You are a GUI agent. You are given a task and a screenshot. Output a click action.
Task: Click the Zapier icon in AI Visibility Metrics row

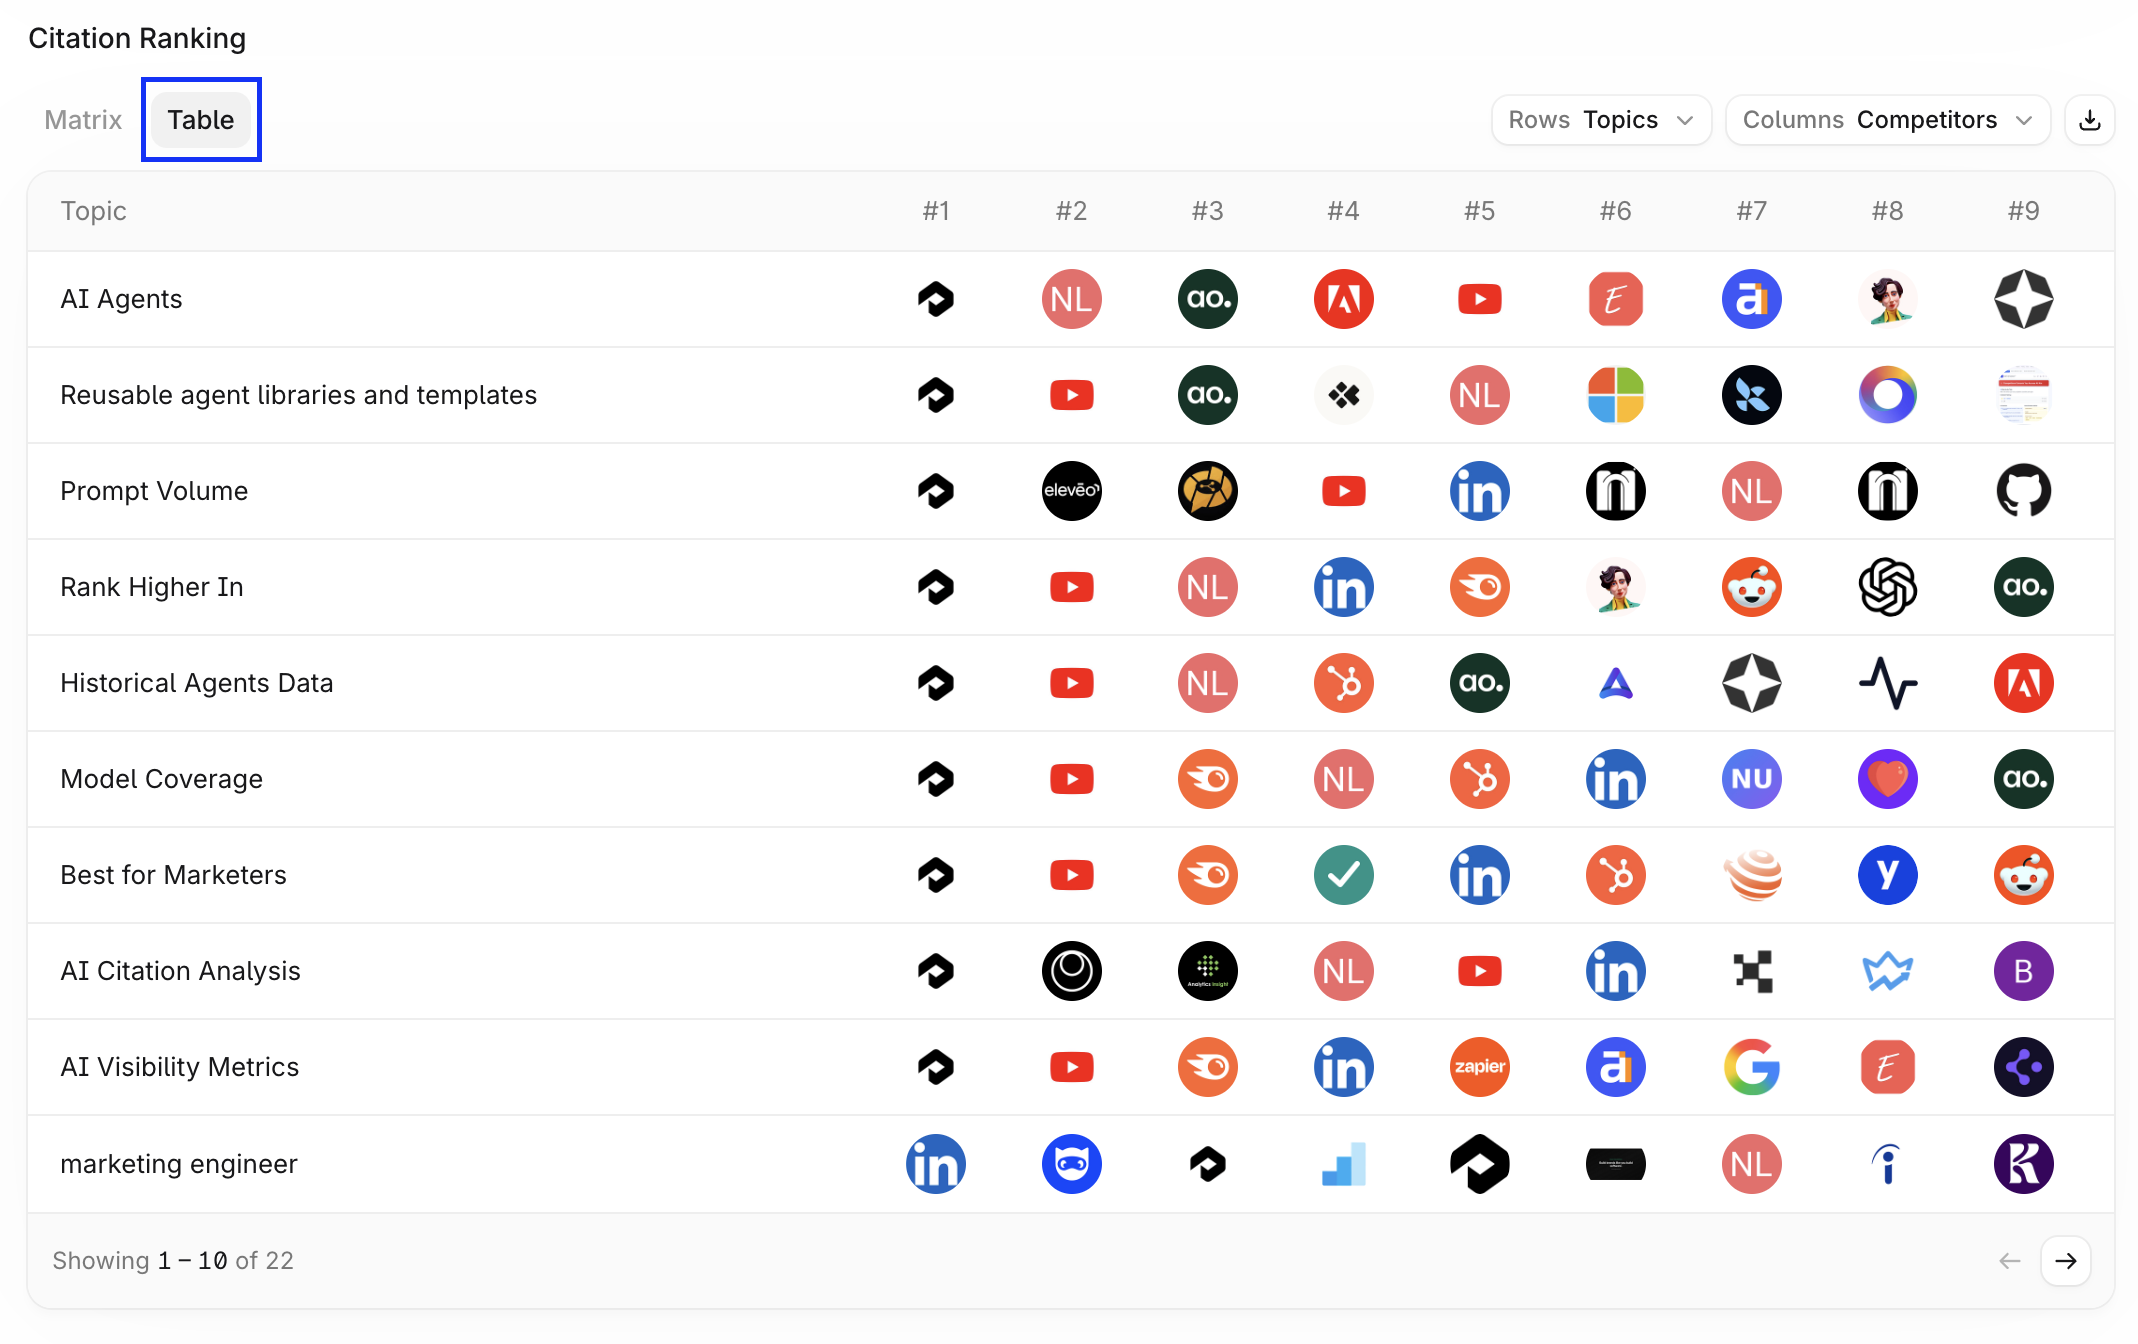point(1479,1067)
